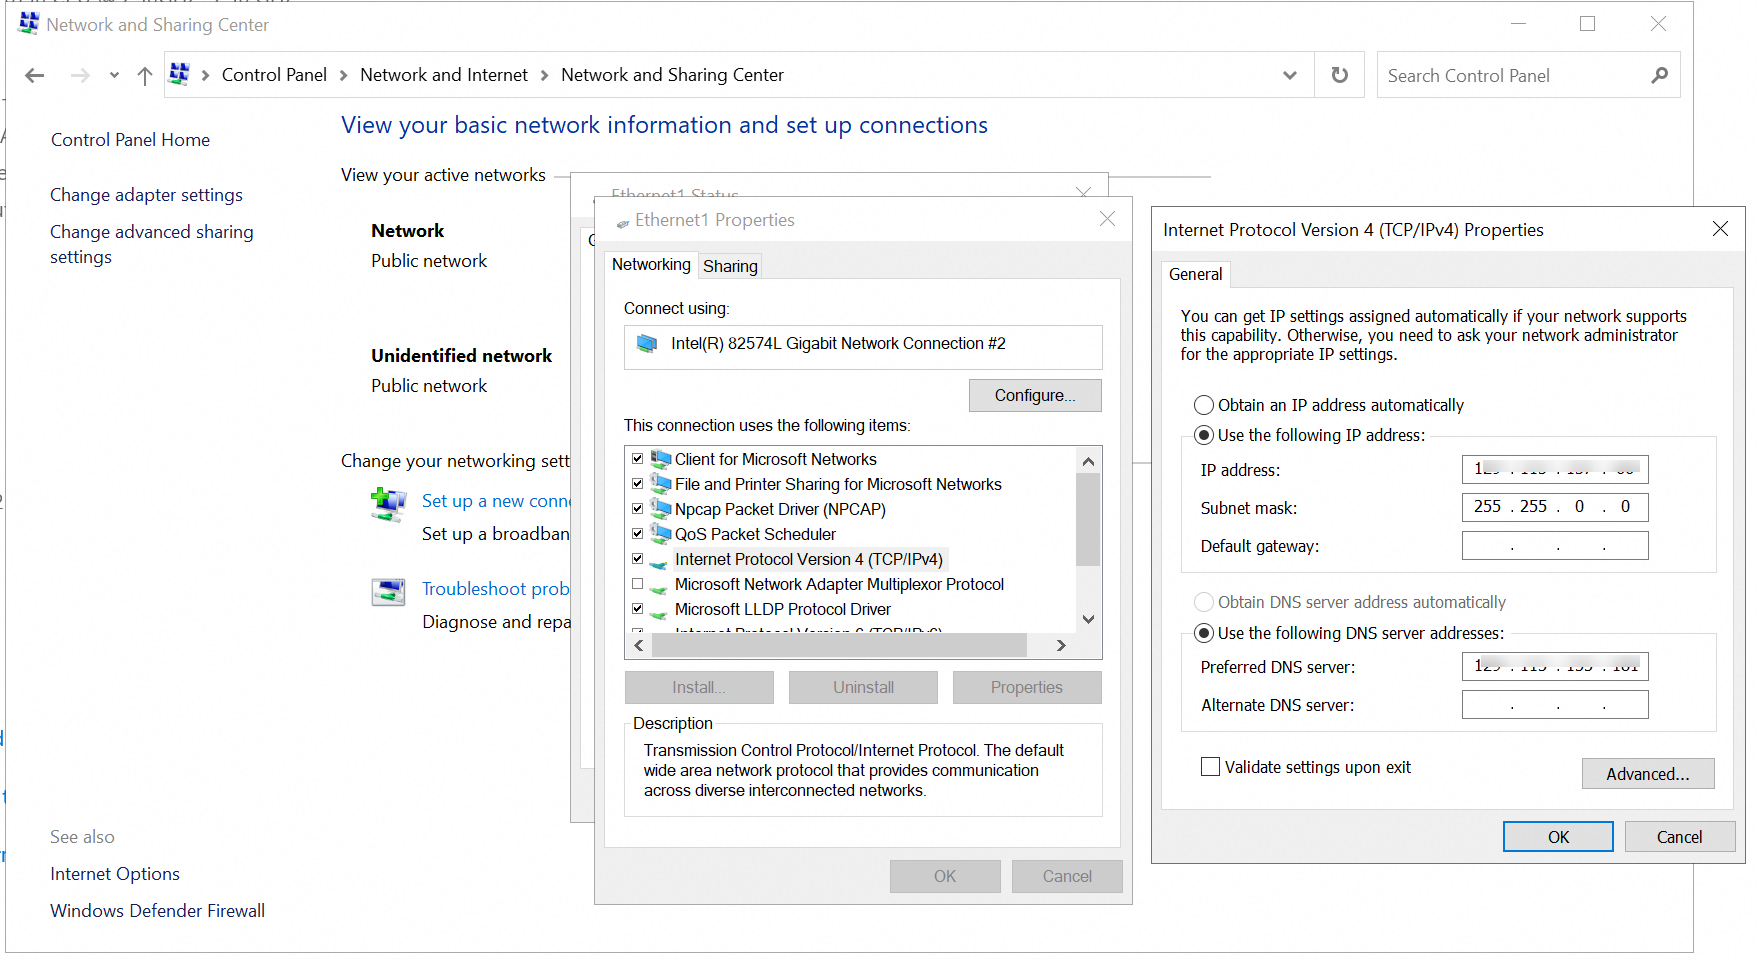Expand chevron after Network and Internet breadcrumb

point(545,76)
